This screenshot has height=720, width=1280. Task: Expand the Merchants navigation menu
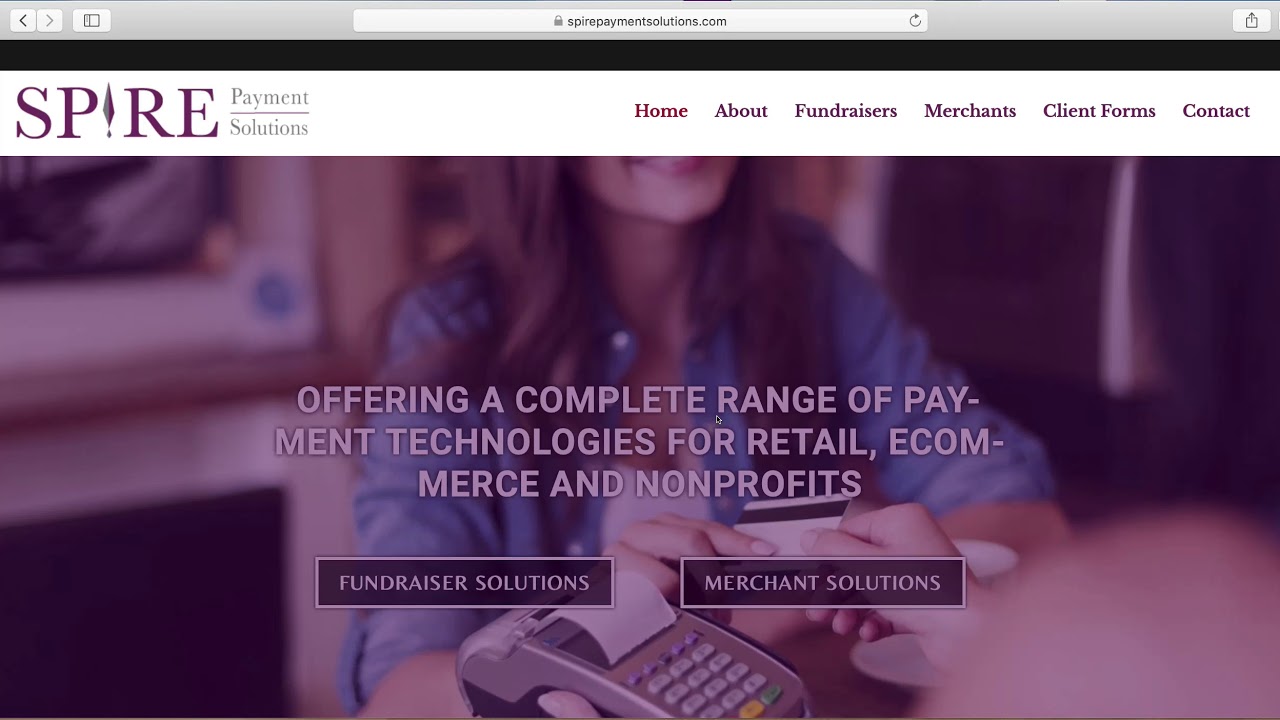click(x=970, y=111)
